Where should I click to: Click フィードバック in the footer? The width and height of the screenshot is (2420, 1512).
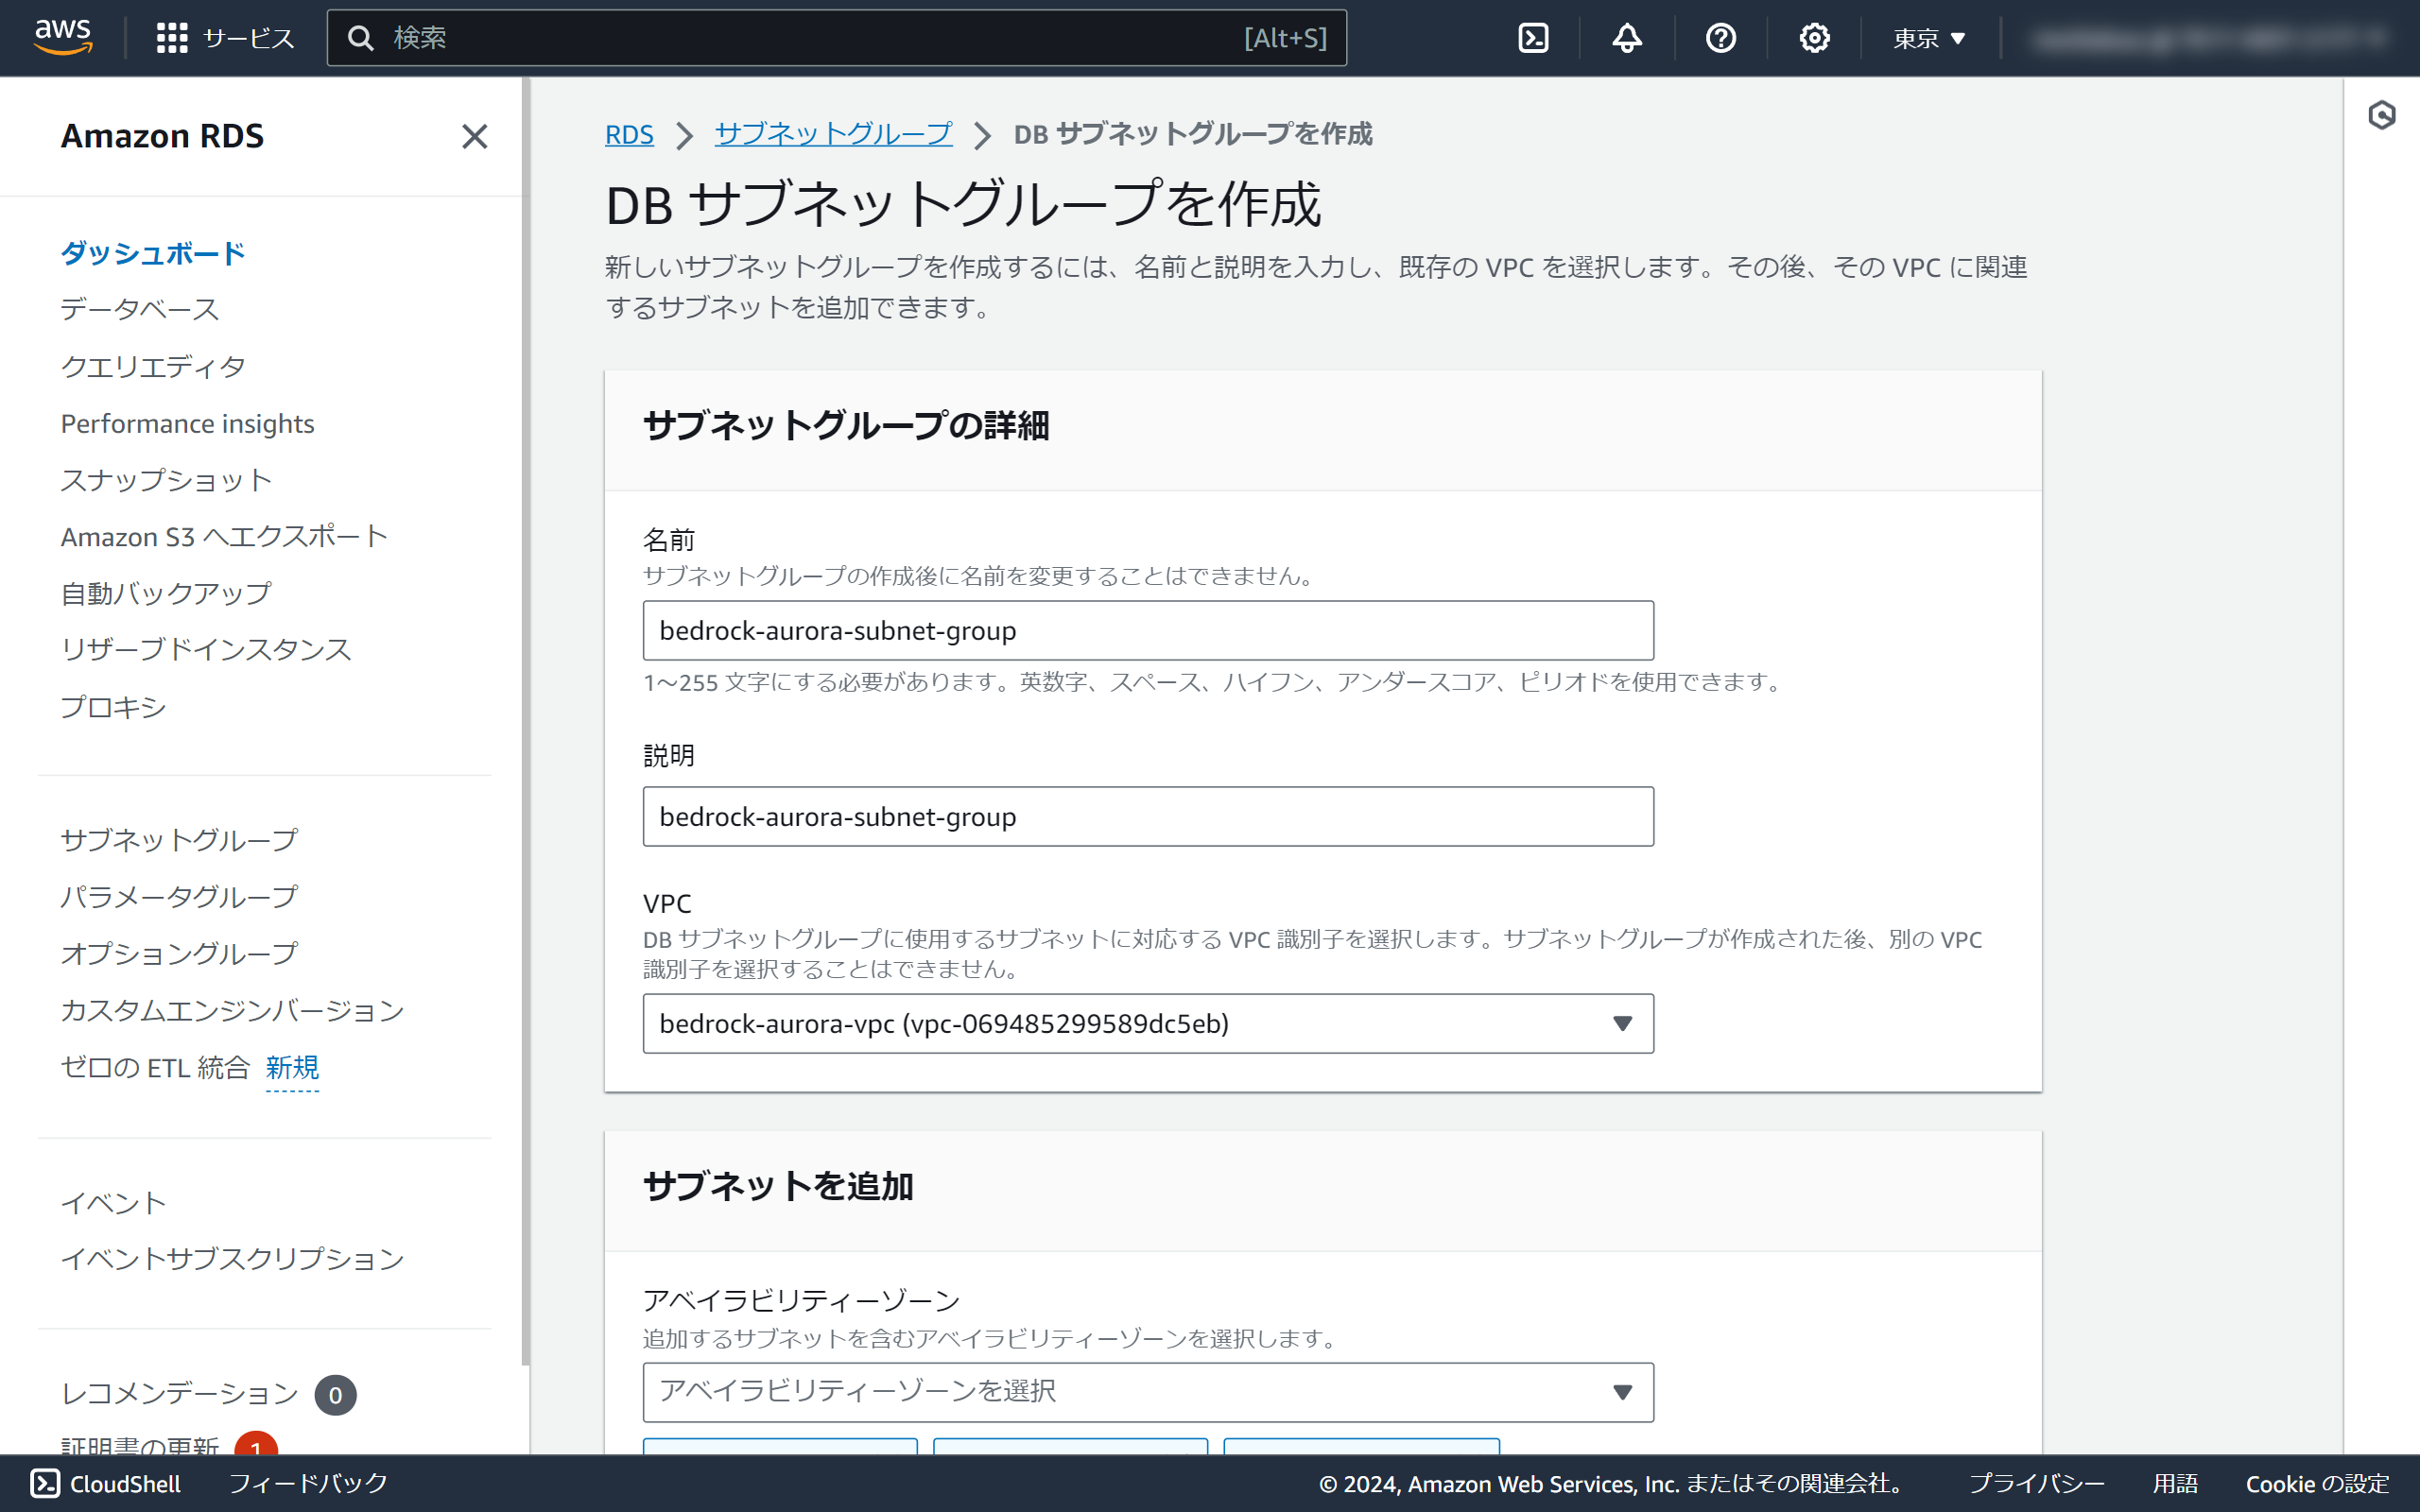pos(308,1483)
